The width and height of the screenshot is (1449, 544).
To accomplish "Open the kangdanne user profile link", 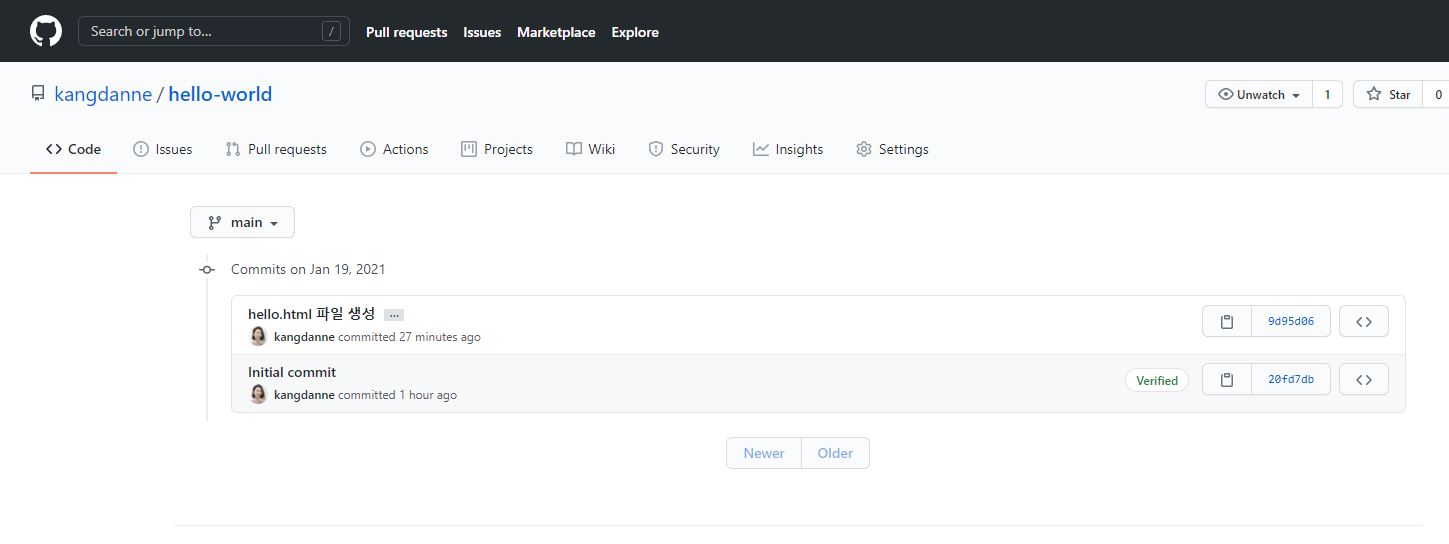I will (103, 94).
